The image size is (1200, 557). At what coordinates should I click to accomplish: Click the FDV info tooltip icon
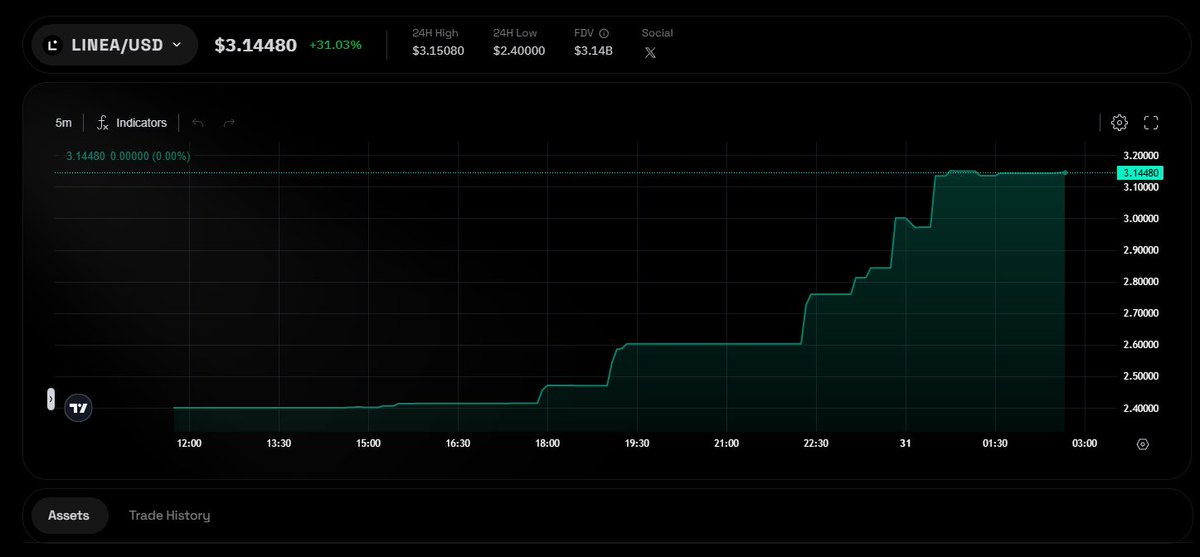(603, 33)
